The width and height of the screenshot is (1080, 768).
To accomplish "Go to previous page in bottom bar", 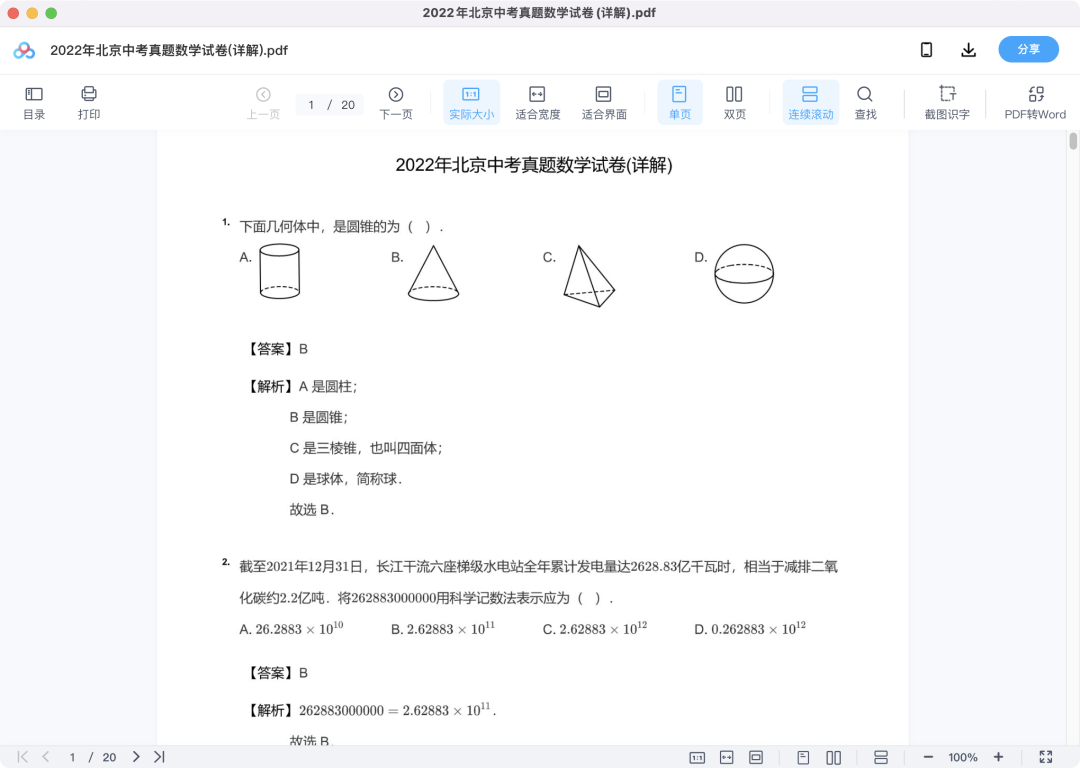I will [45, 757].
